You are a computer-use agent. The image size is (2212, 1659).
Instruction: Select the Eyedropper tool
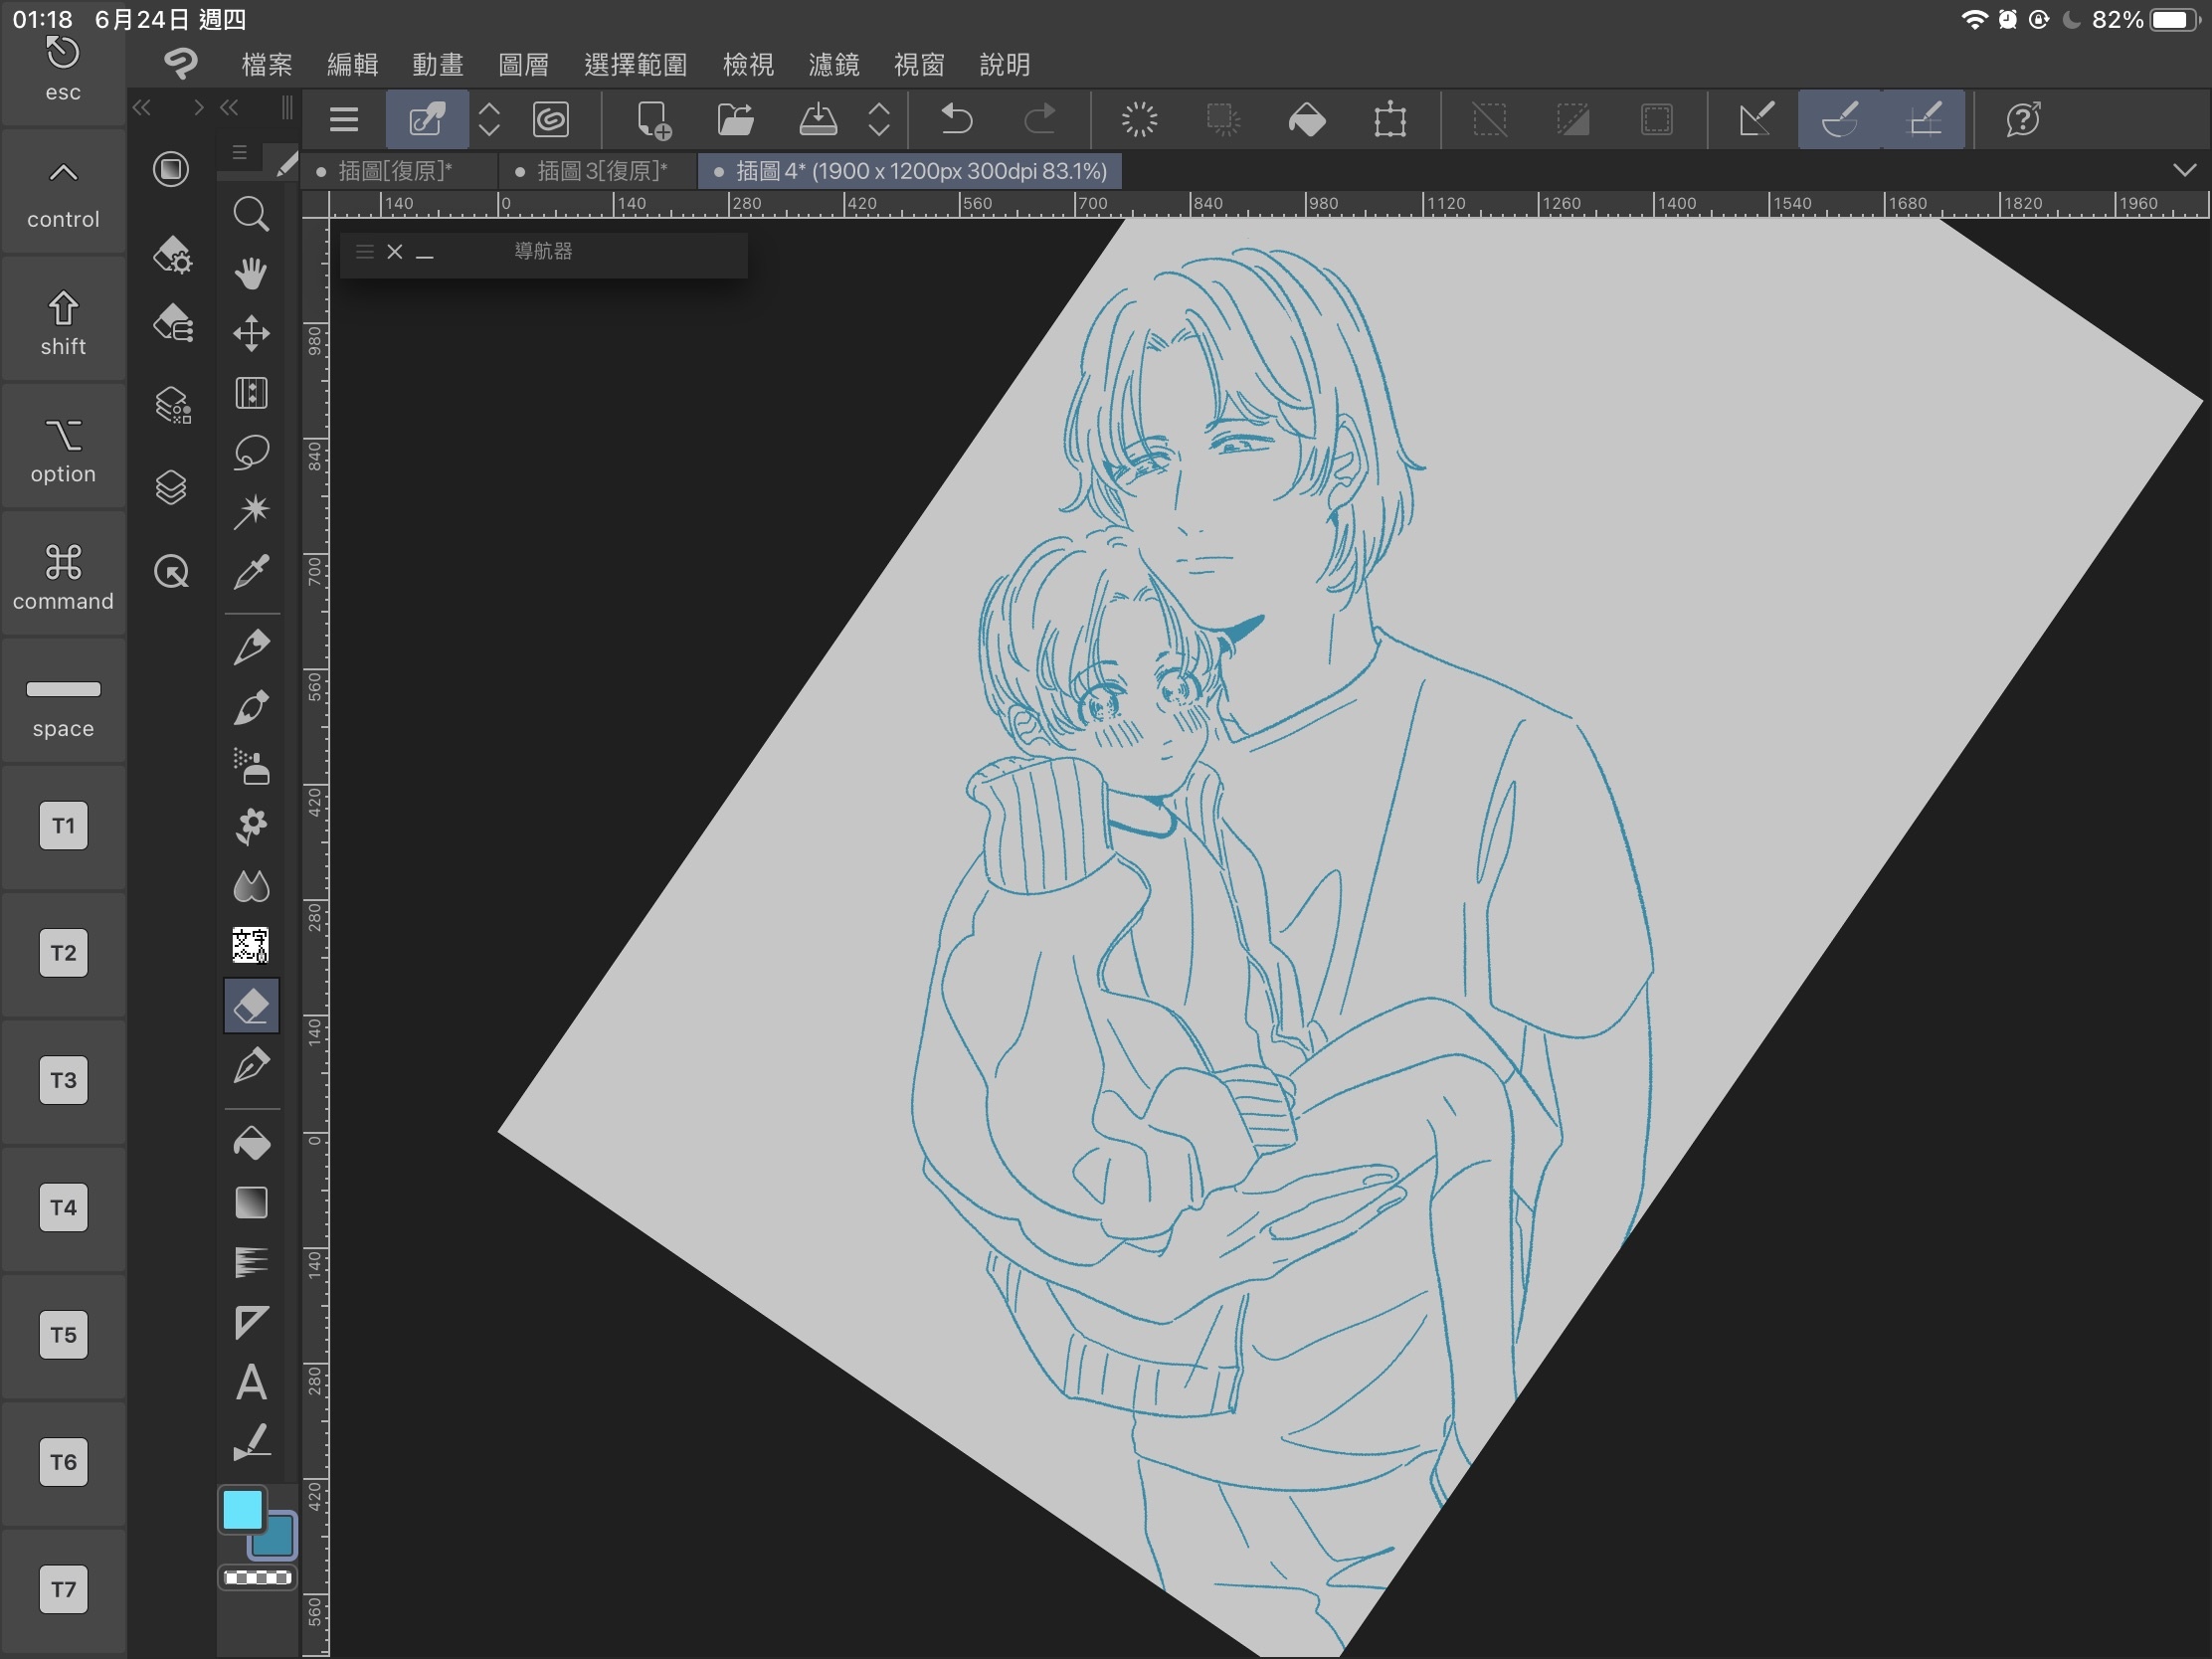pyautogui.click(x=250, y=571)
